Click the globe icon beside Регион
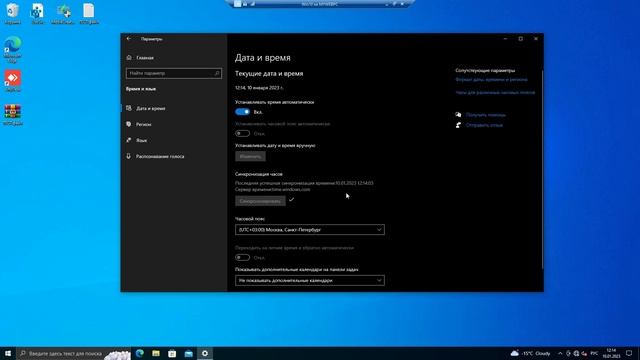640x360 pixels. pos(129,124)
